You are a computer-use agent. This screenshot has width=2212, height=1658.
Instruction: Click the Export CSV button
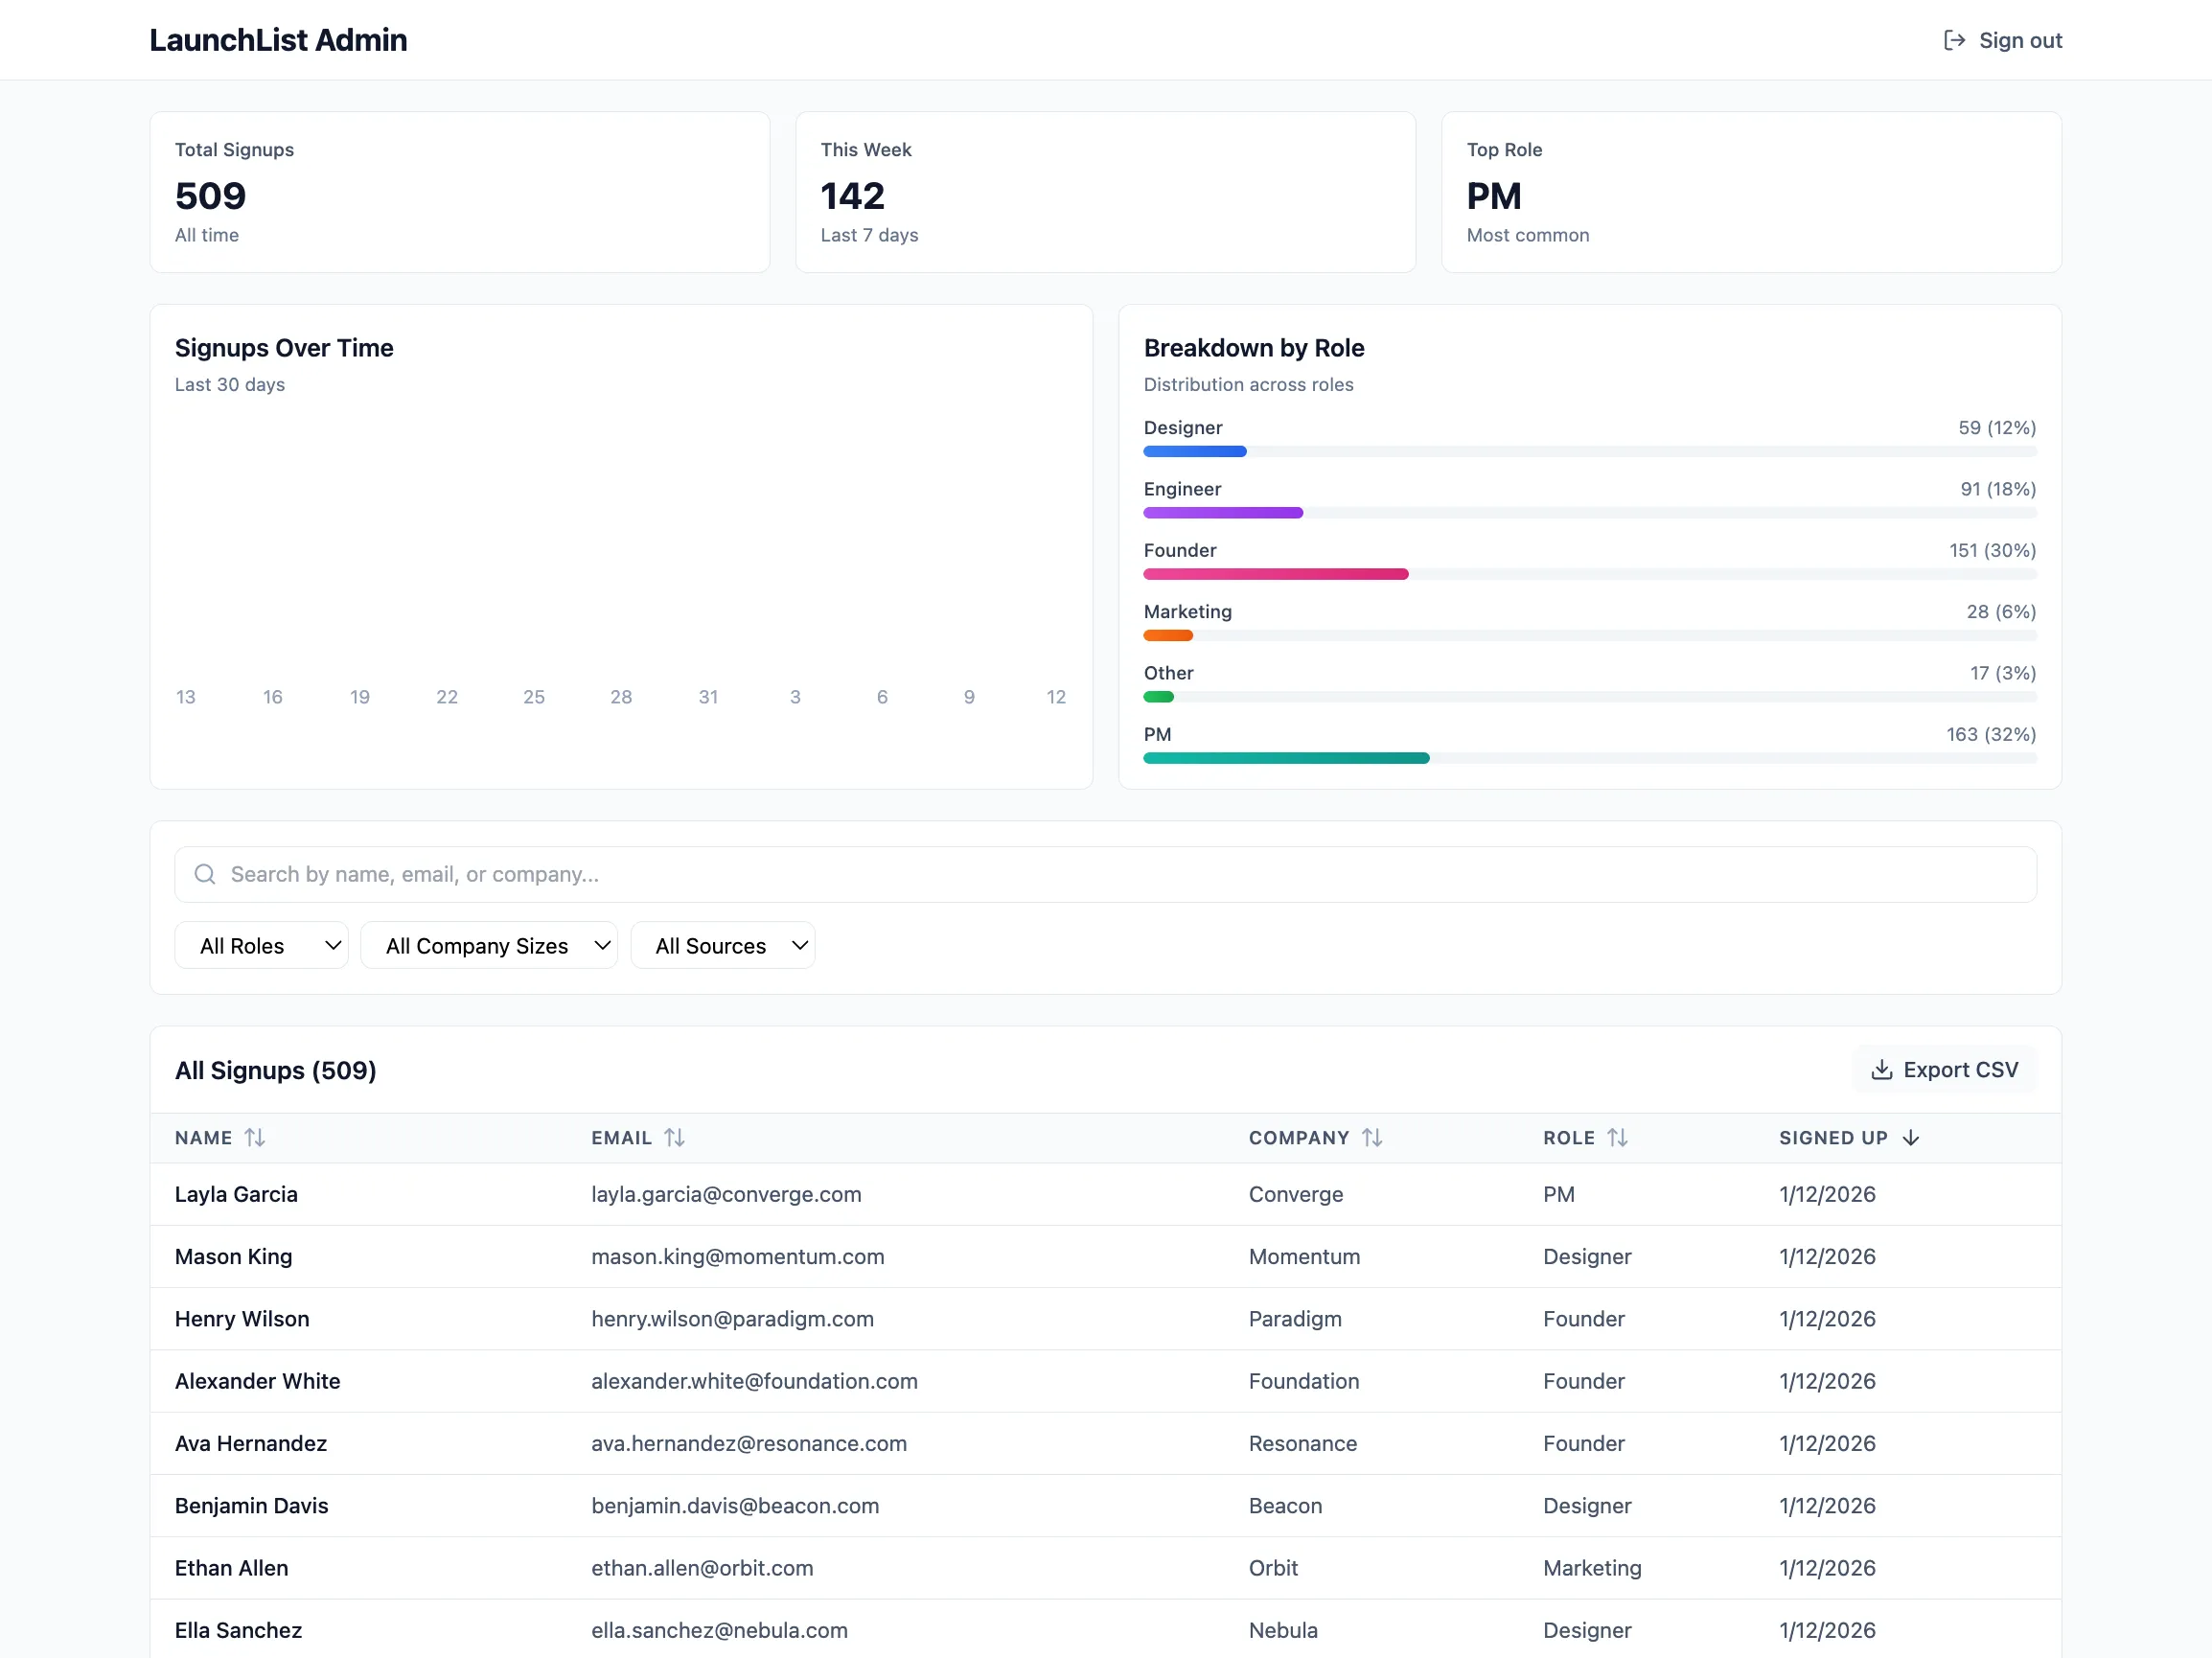(x=1944, y=1069)
